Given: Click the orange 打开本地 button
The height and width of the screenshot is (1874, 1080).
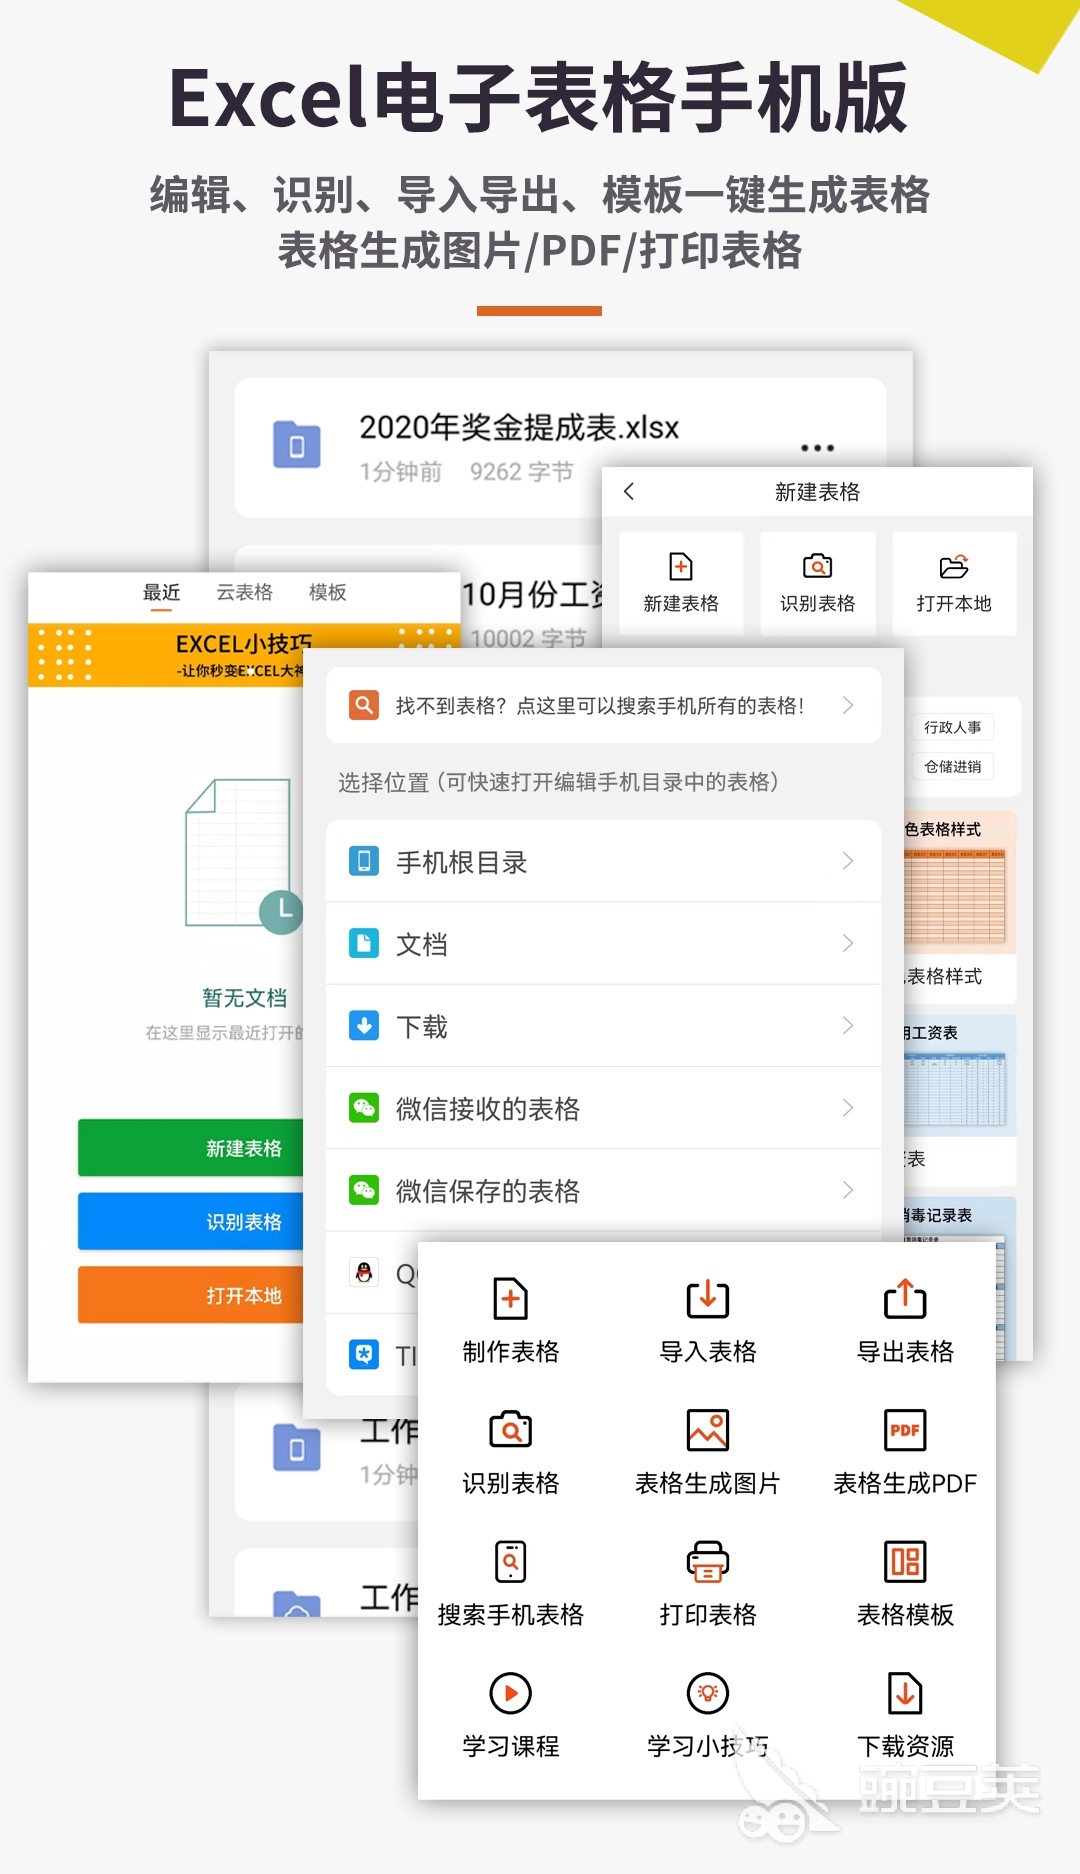Looking at the screenshot, I should [x=191, y=1296].
